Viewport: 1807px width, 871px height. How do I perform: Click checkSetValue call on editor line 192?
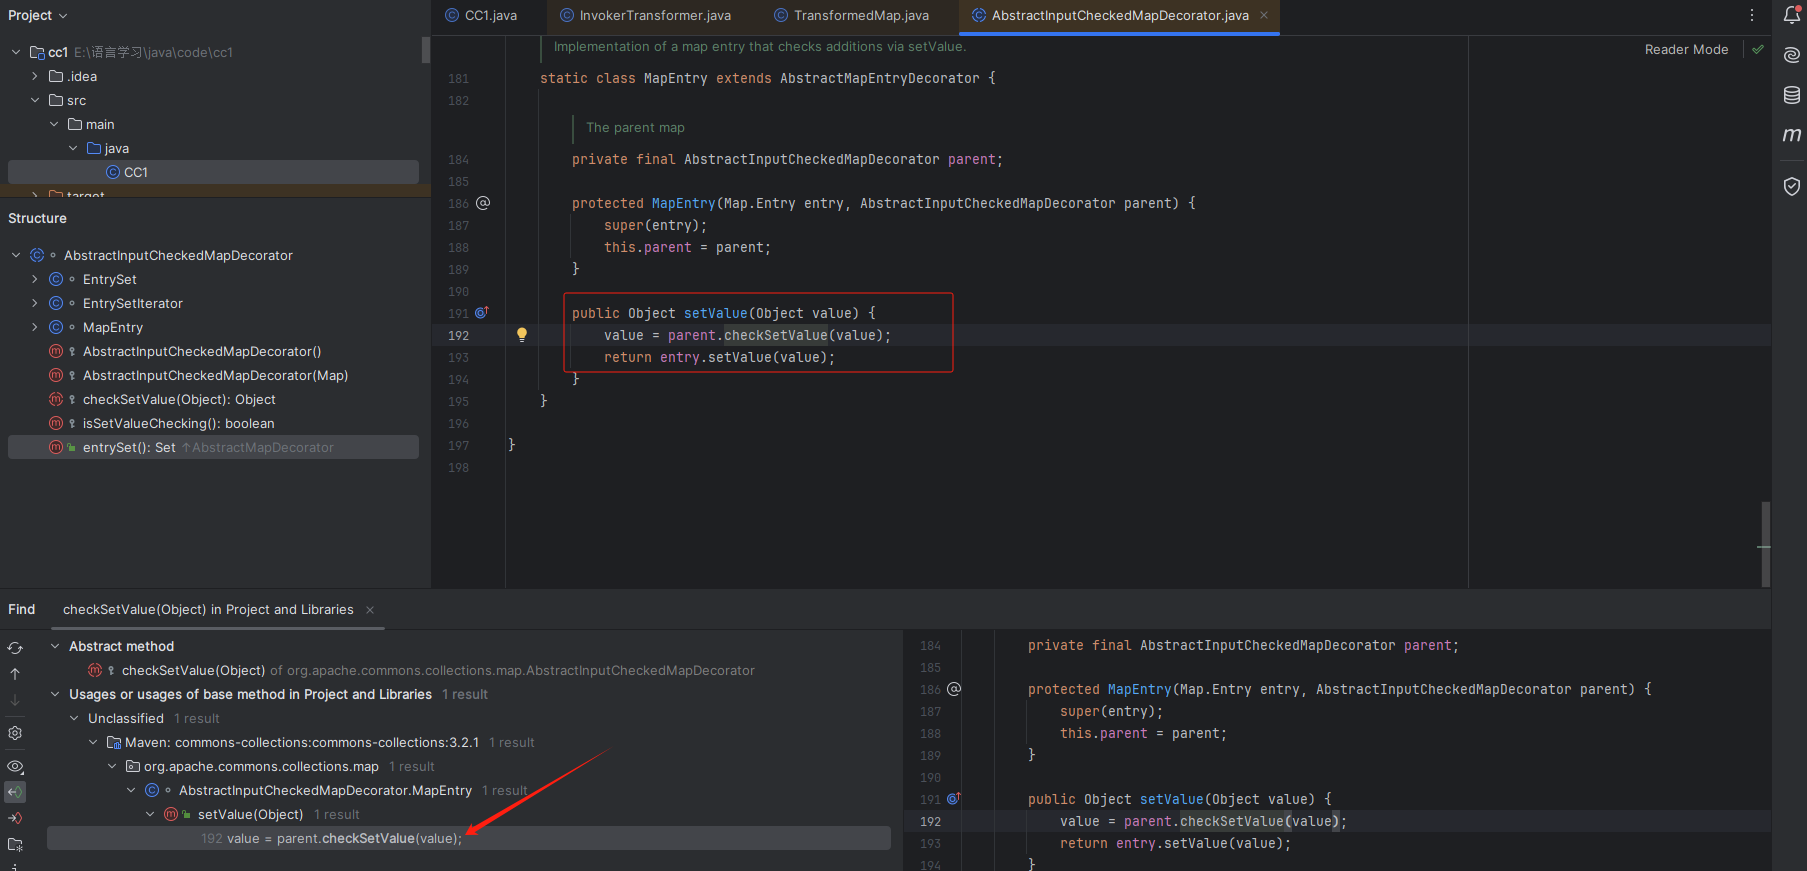click(775, 335)
